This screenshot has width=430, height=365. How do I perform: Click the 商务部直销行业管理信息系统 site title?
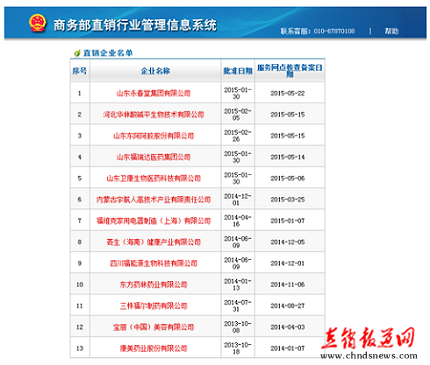click(x=135, y=25)
